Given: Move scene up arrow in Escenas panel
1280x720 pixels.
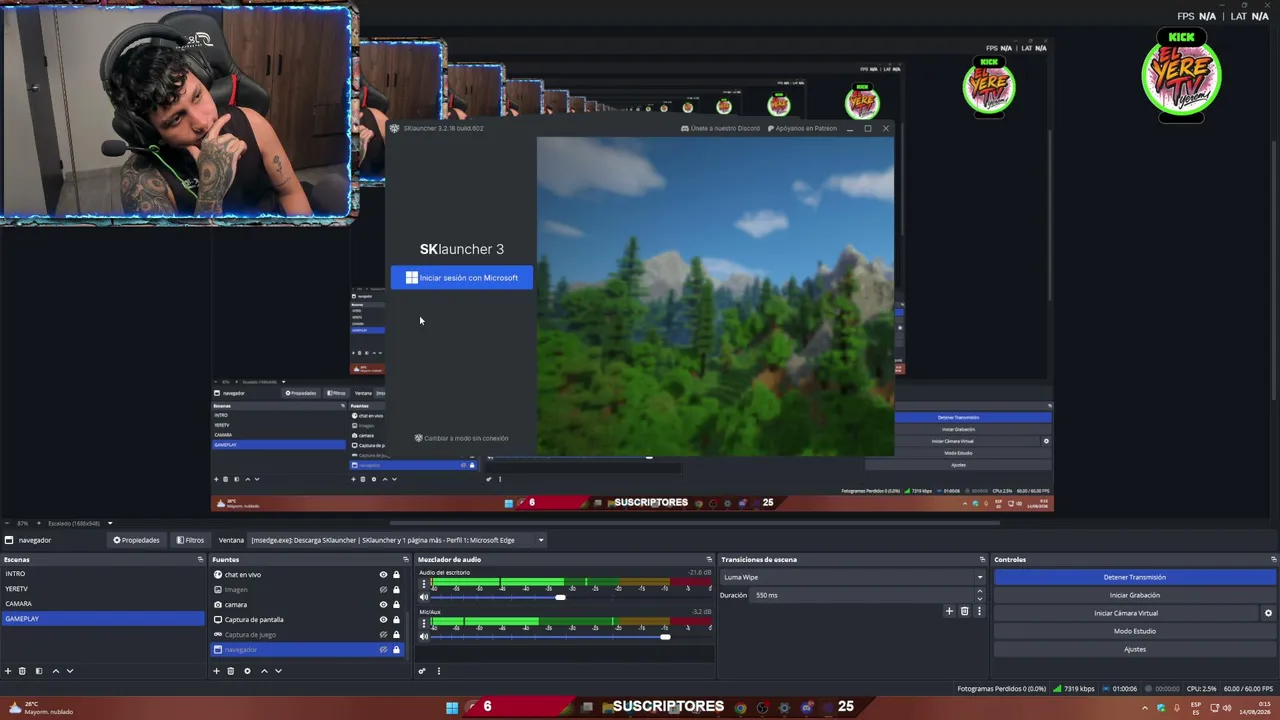Looking at the screenshot, I should (56, 671).
